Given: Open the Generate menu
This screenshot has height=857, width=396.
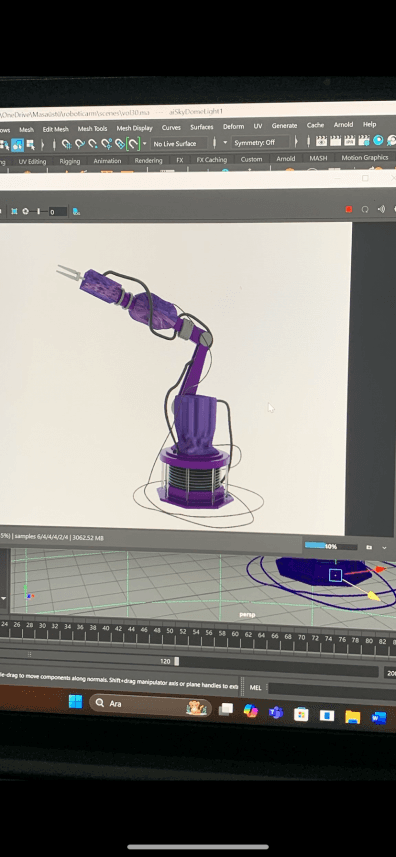Looking at the screenshot, I should pyautogui.click(x=285, y=126).
